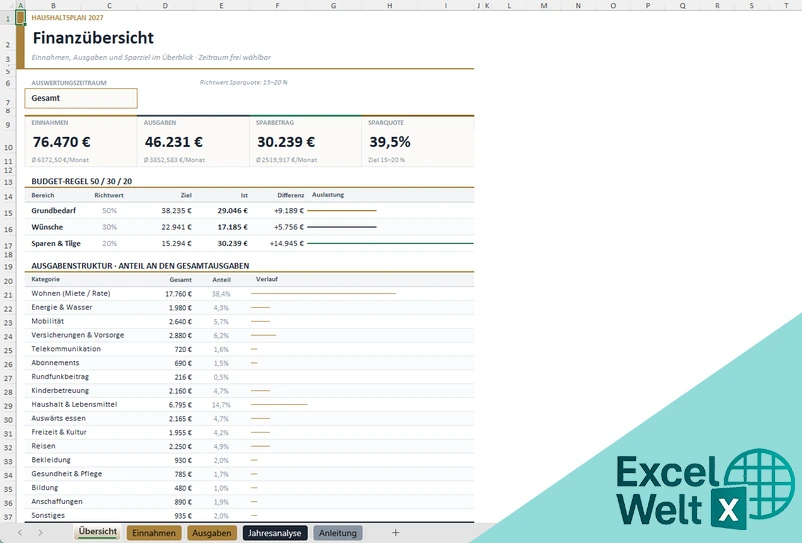Click the Bekleidung category

point(51,460)
